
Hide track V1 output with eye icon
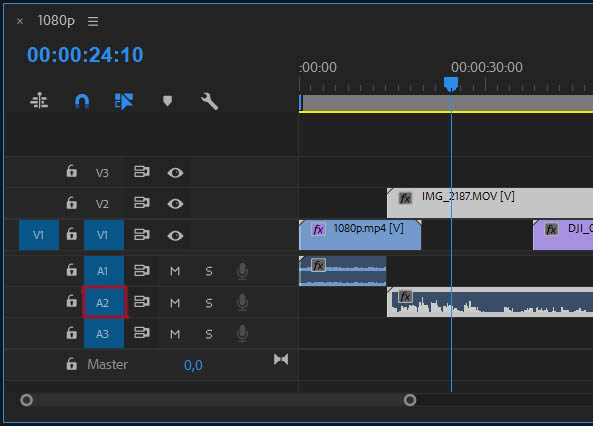[175, 235]
